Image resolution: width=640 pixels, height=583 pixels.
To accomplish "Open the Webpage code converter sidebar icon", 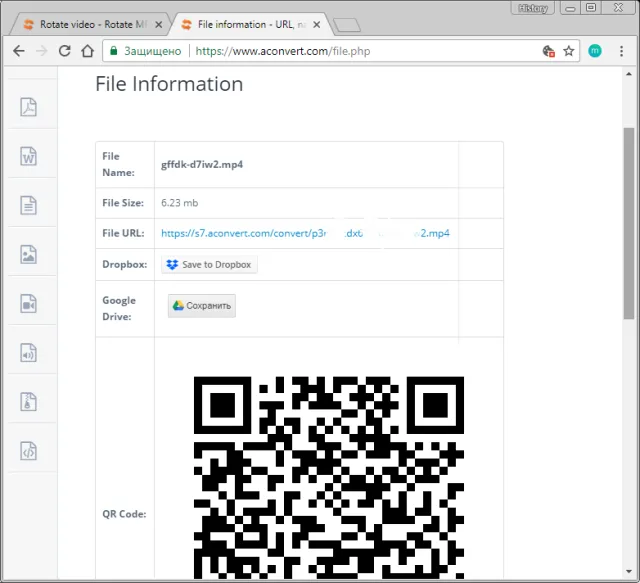I will click(x=29, y=451).
